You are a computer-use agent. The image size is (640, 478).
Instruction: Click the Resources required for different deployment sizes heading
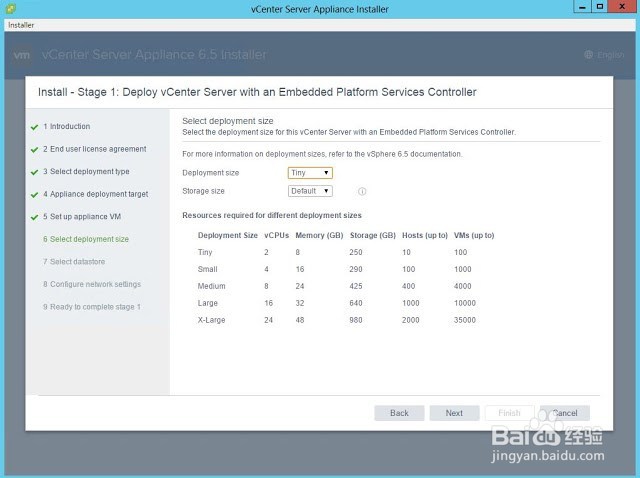tap(272, 215)
